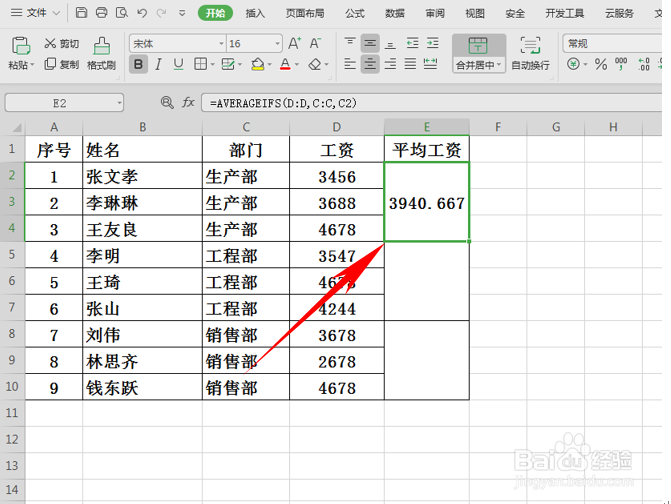
Task: Apply percent style format
Action: [601, 65]
